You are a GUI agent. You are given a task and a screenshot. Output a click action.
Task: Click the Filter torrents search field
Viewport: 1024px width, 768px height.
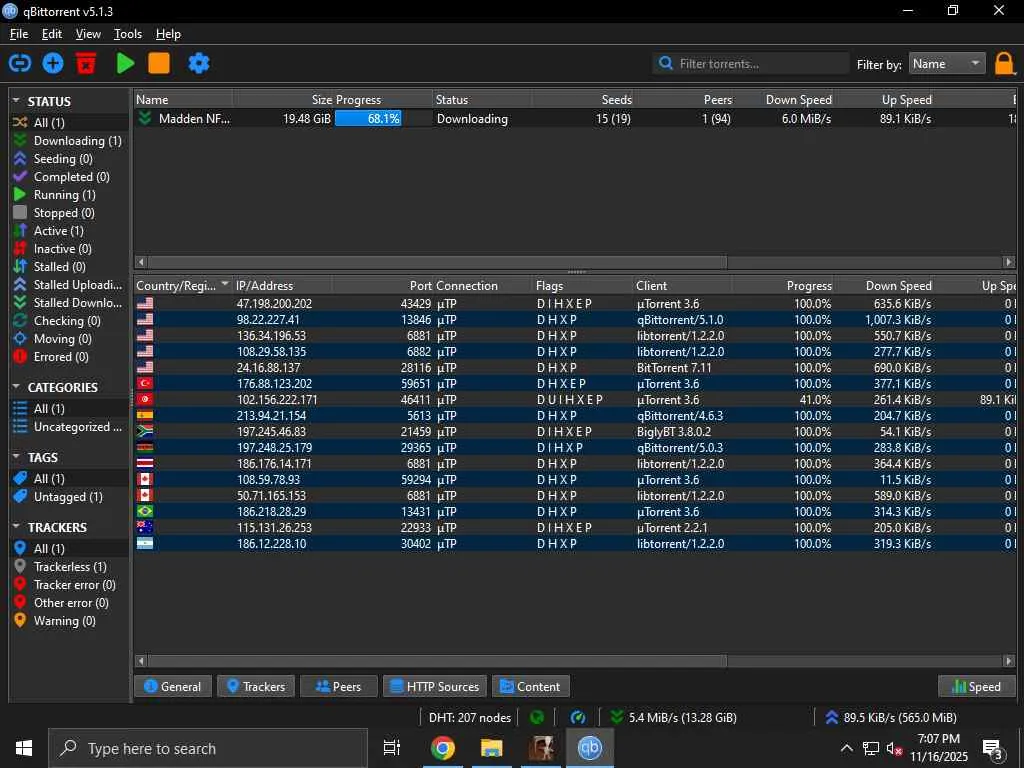(751, 63)
